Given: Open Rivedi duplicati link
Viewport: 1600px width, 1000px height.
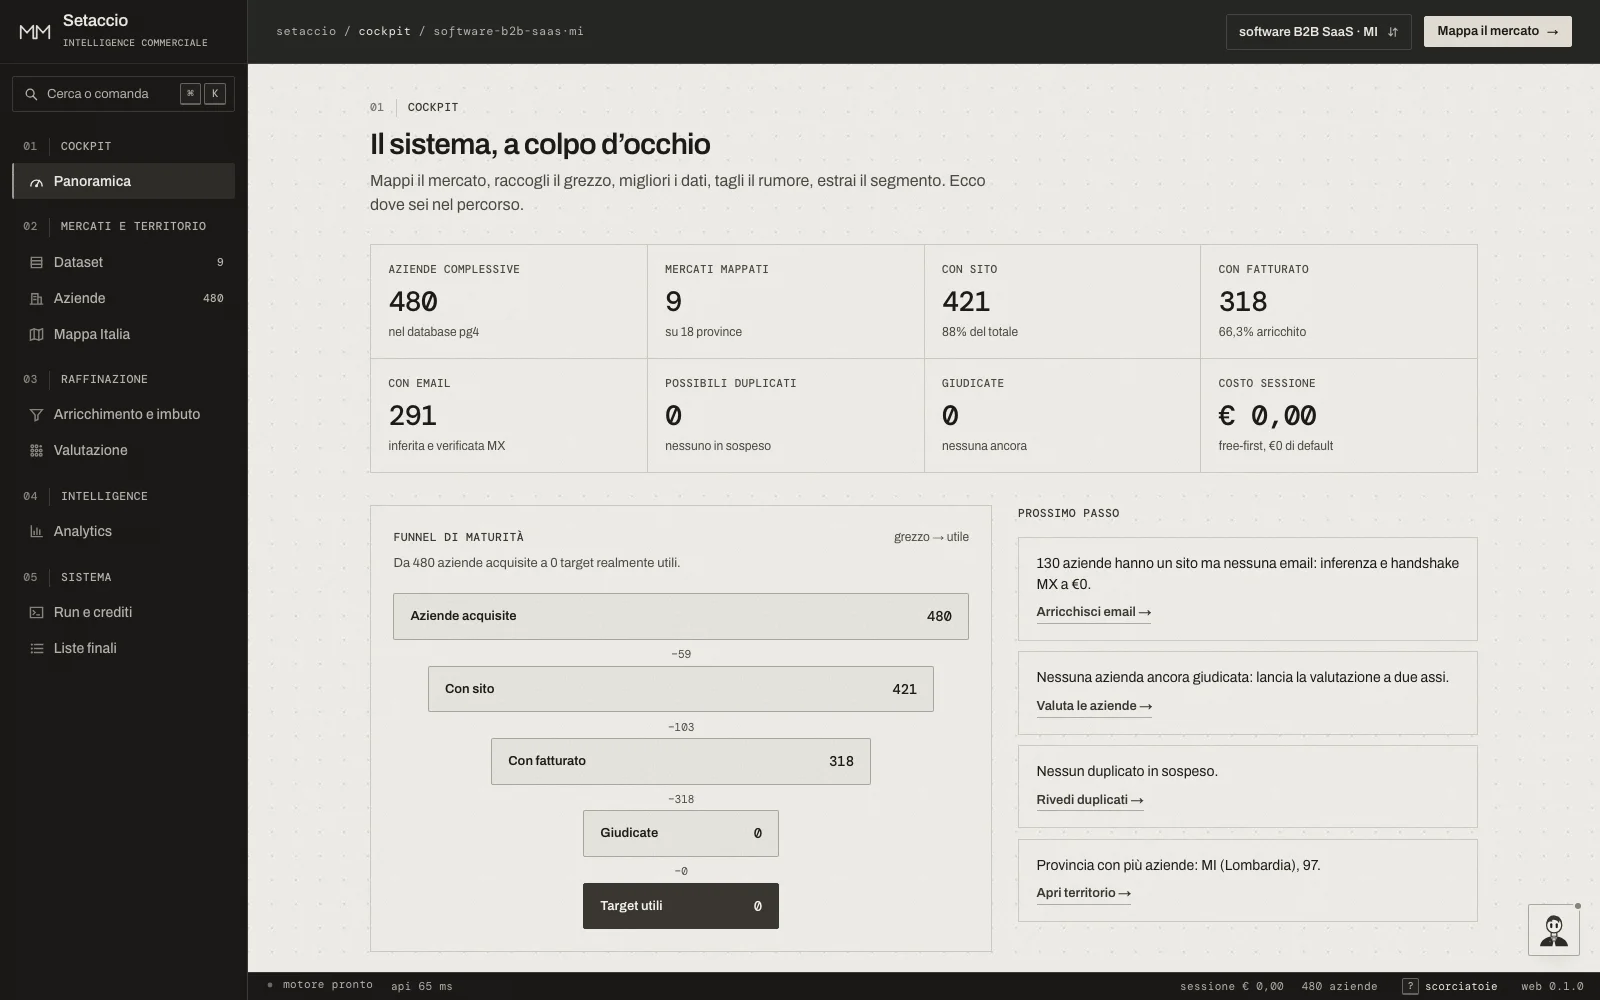Looking at the screenshot, I should [x=1090, y=800].
